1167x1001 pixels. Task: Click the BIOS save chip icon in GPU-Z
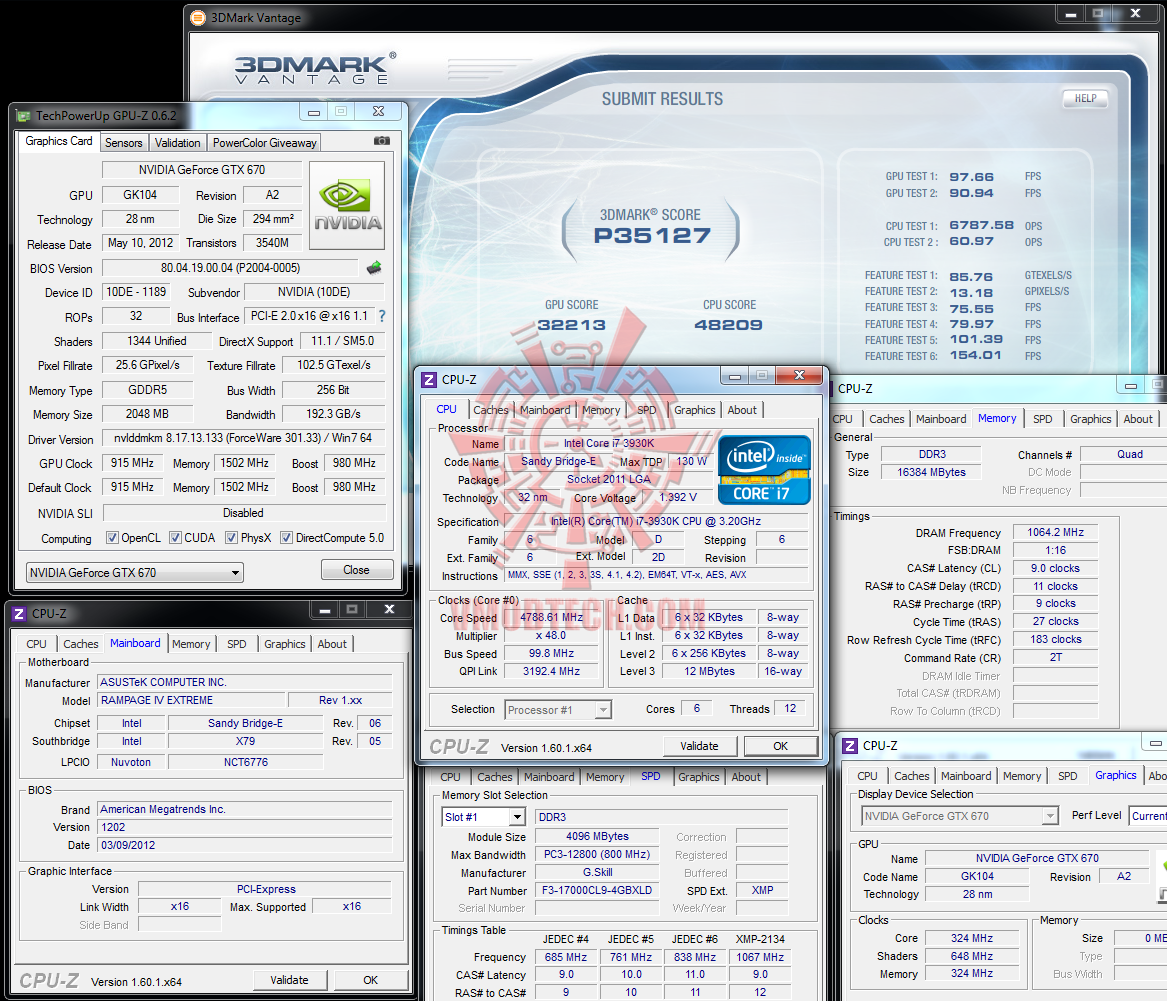(x=374, y=268)
